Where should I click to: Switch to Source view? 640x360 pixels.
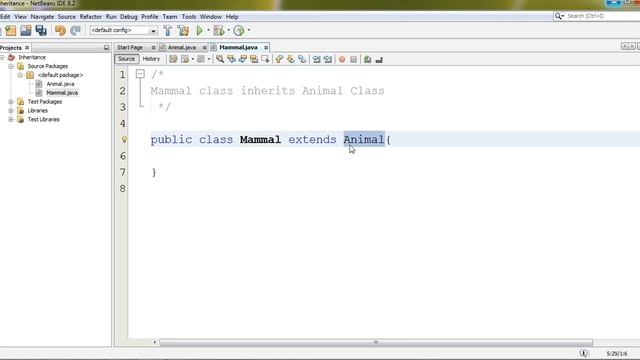click(127, 59)
